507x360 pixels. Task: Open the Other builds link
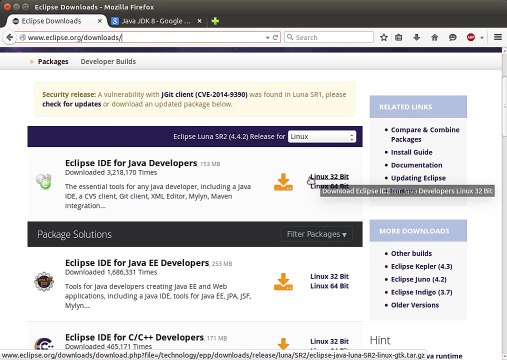pos(411,253)
